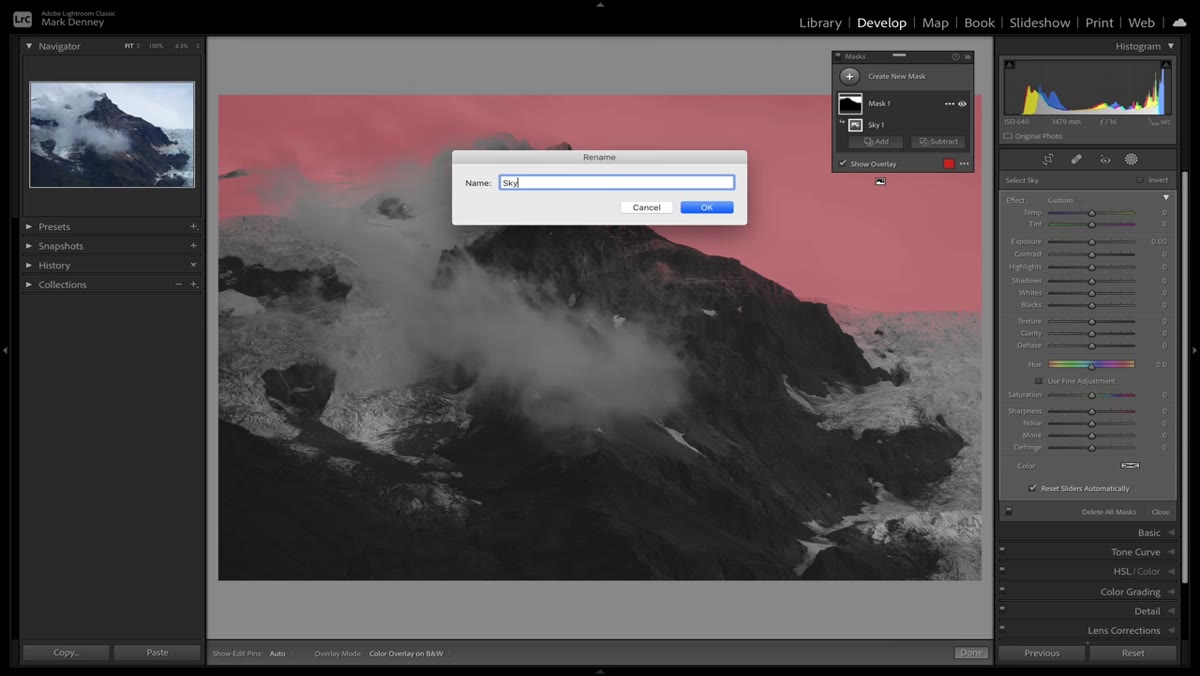Confirm rename with the OK button
The height and width of the screenshot is (676, 1200).
click(x=707, y=207)
